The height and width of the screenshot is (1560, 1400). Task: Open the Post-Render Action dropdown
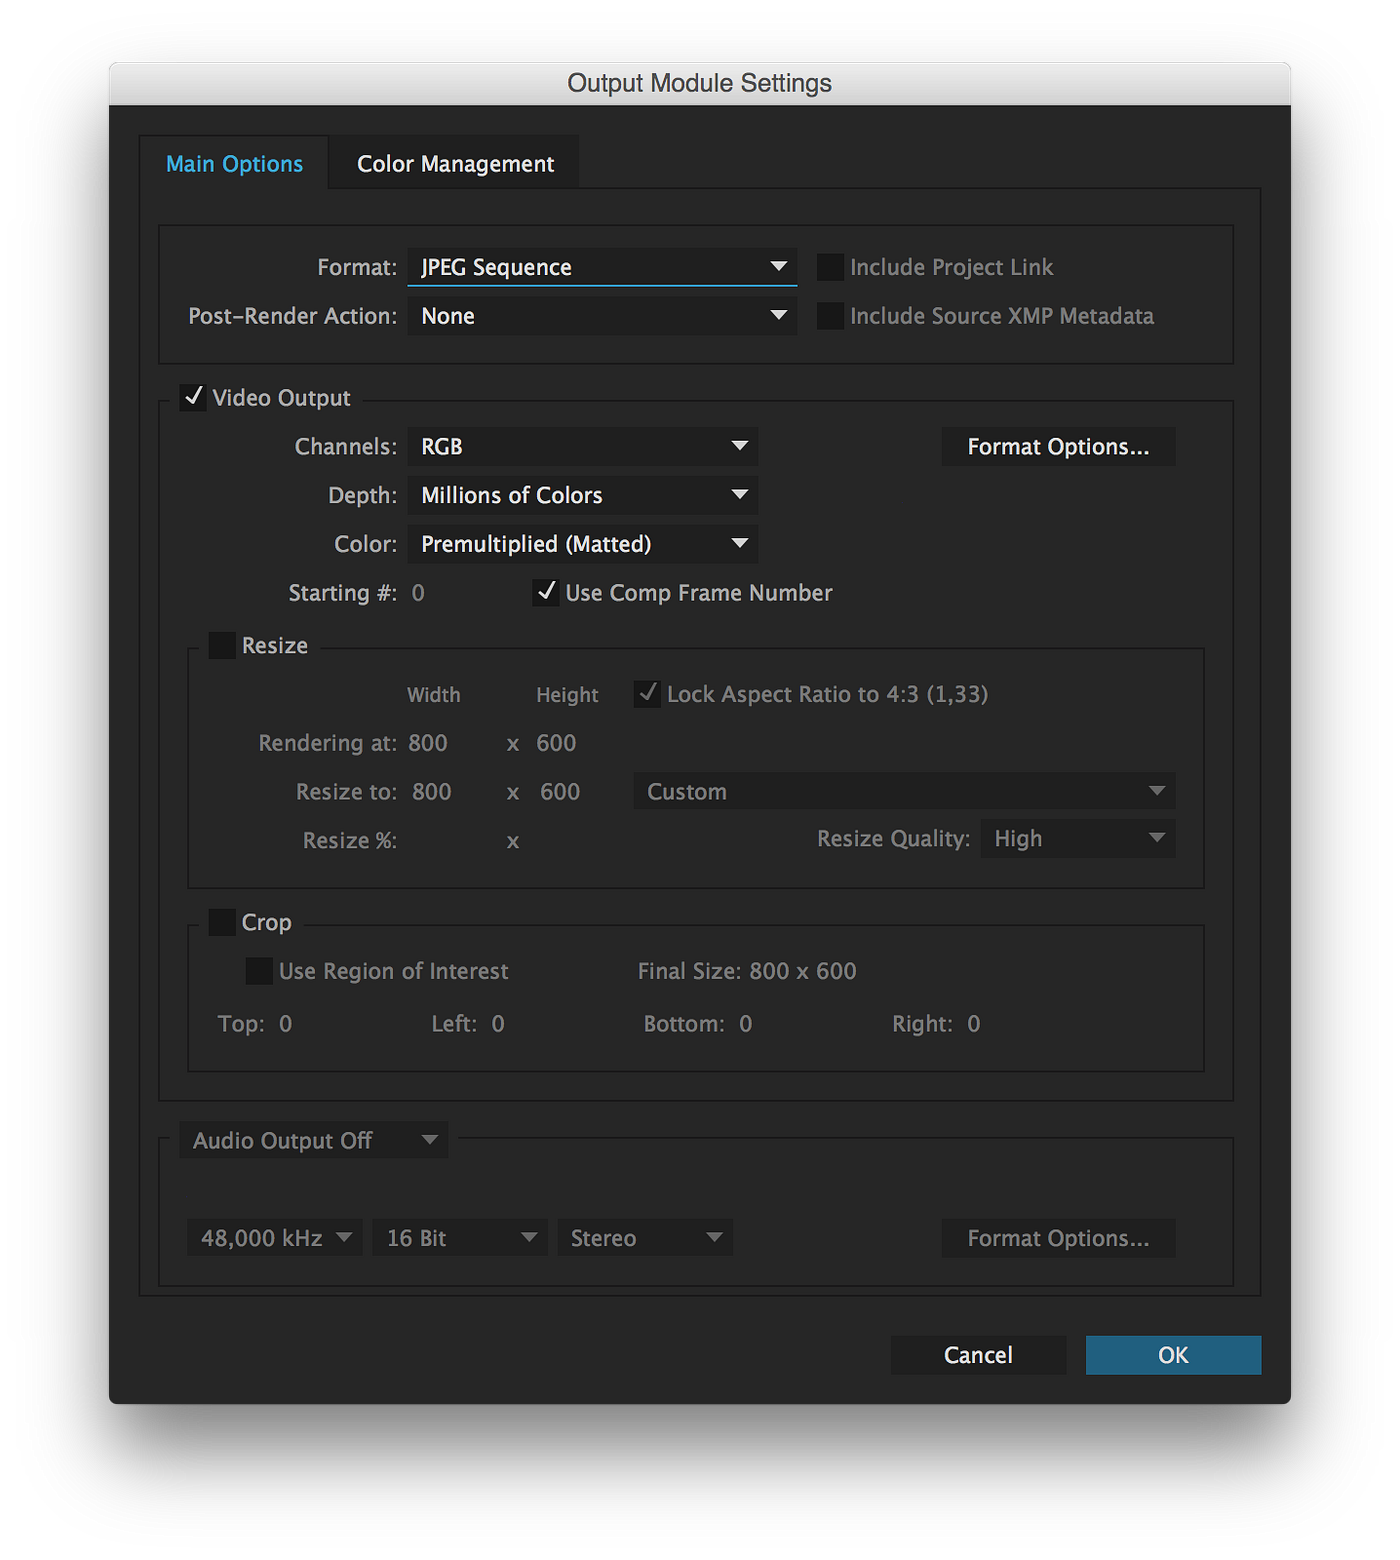click(602, 316)
